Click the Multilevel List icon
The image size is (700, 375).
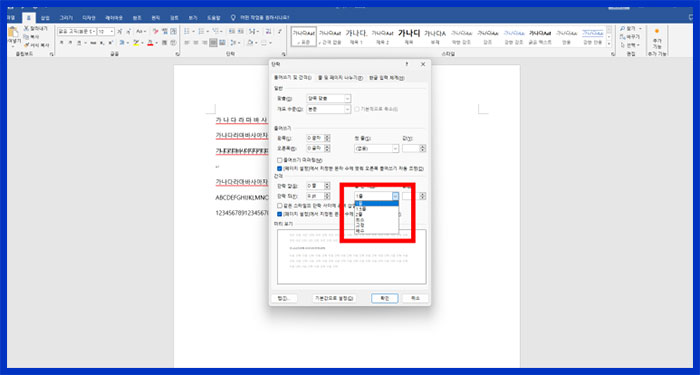coord(215,31)
